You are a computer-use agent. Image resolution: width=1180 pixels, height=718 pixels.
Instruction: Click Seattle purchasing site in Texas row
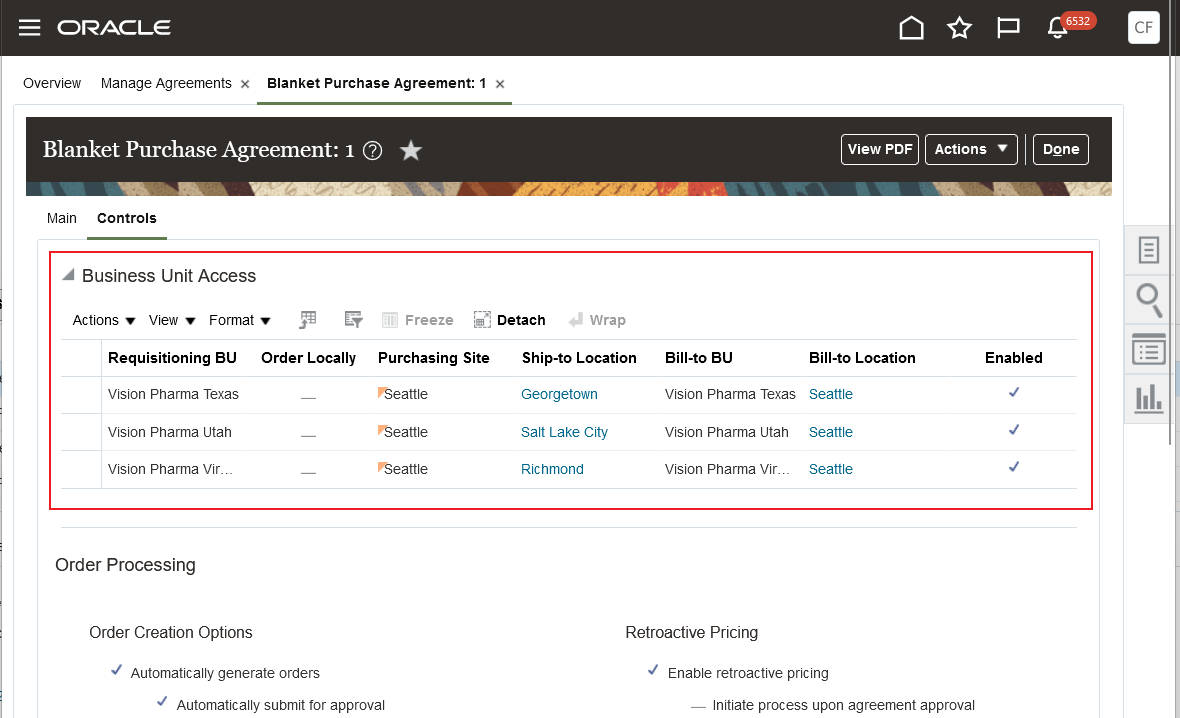(x=406, y=394)
